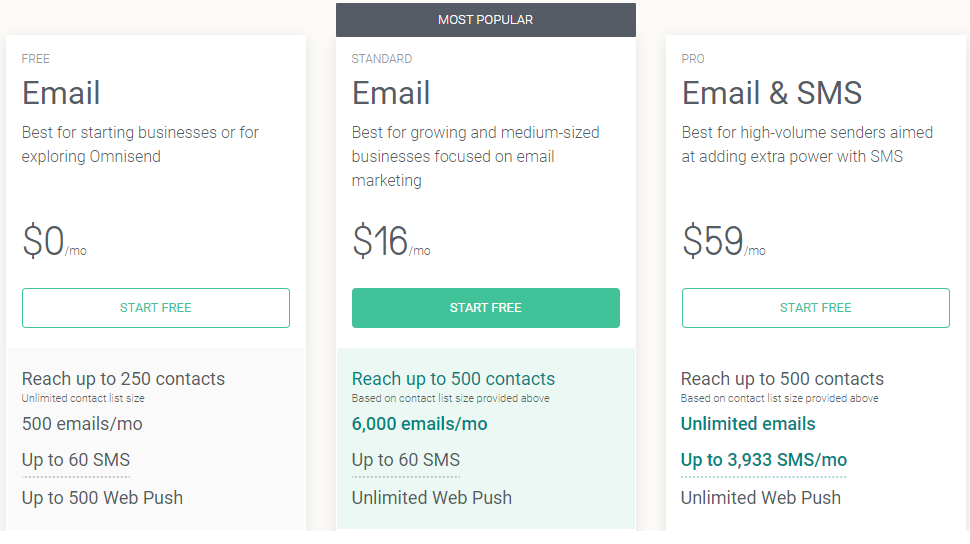Click 'Reach up to 250 contacts' text

click(x=123, y=379)
